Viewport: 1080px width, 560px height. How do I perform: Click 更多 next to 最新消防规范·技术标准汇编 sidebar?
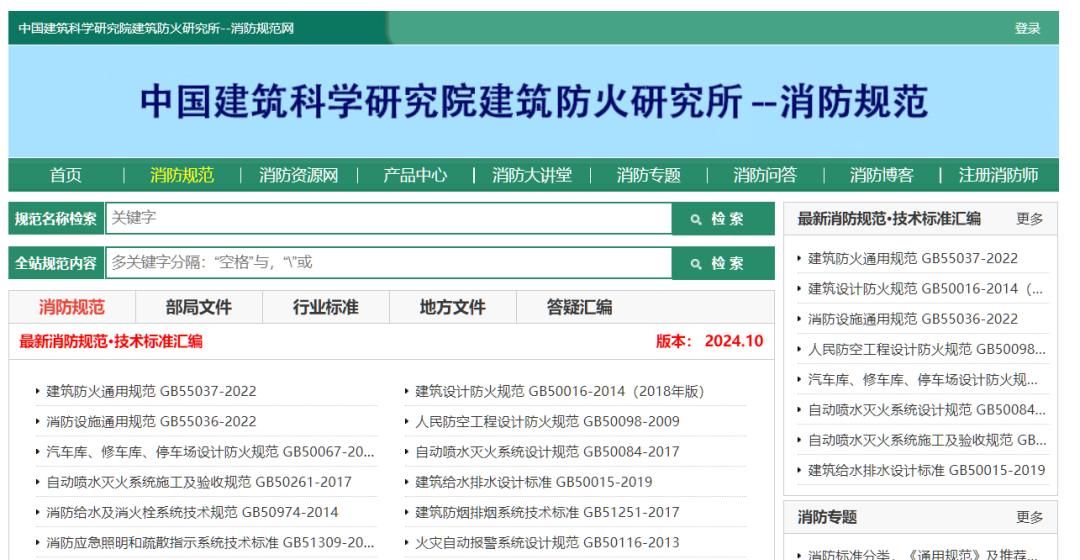[x=1030, y=218]
